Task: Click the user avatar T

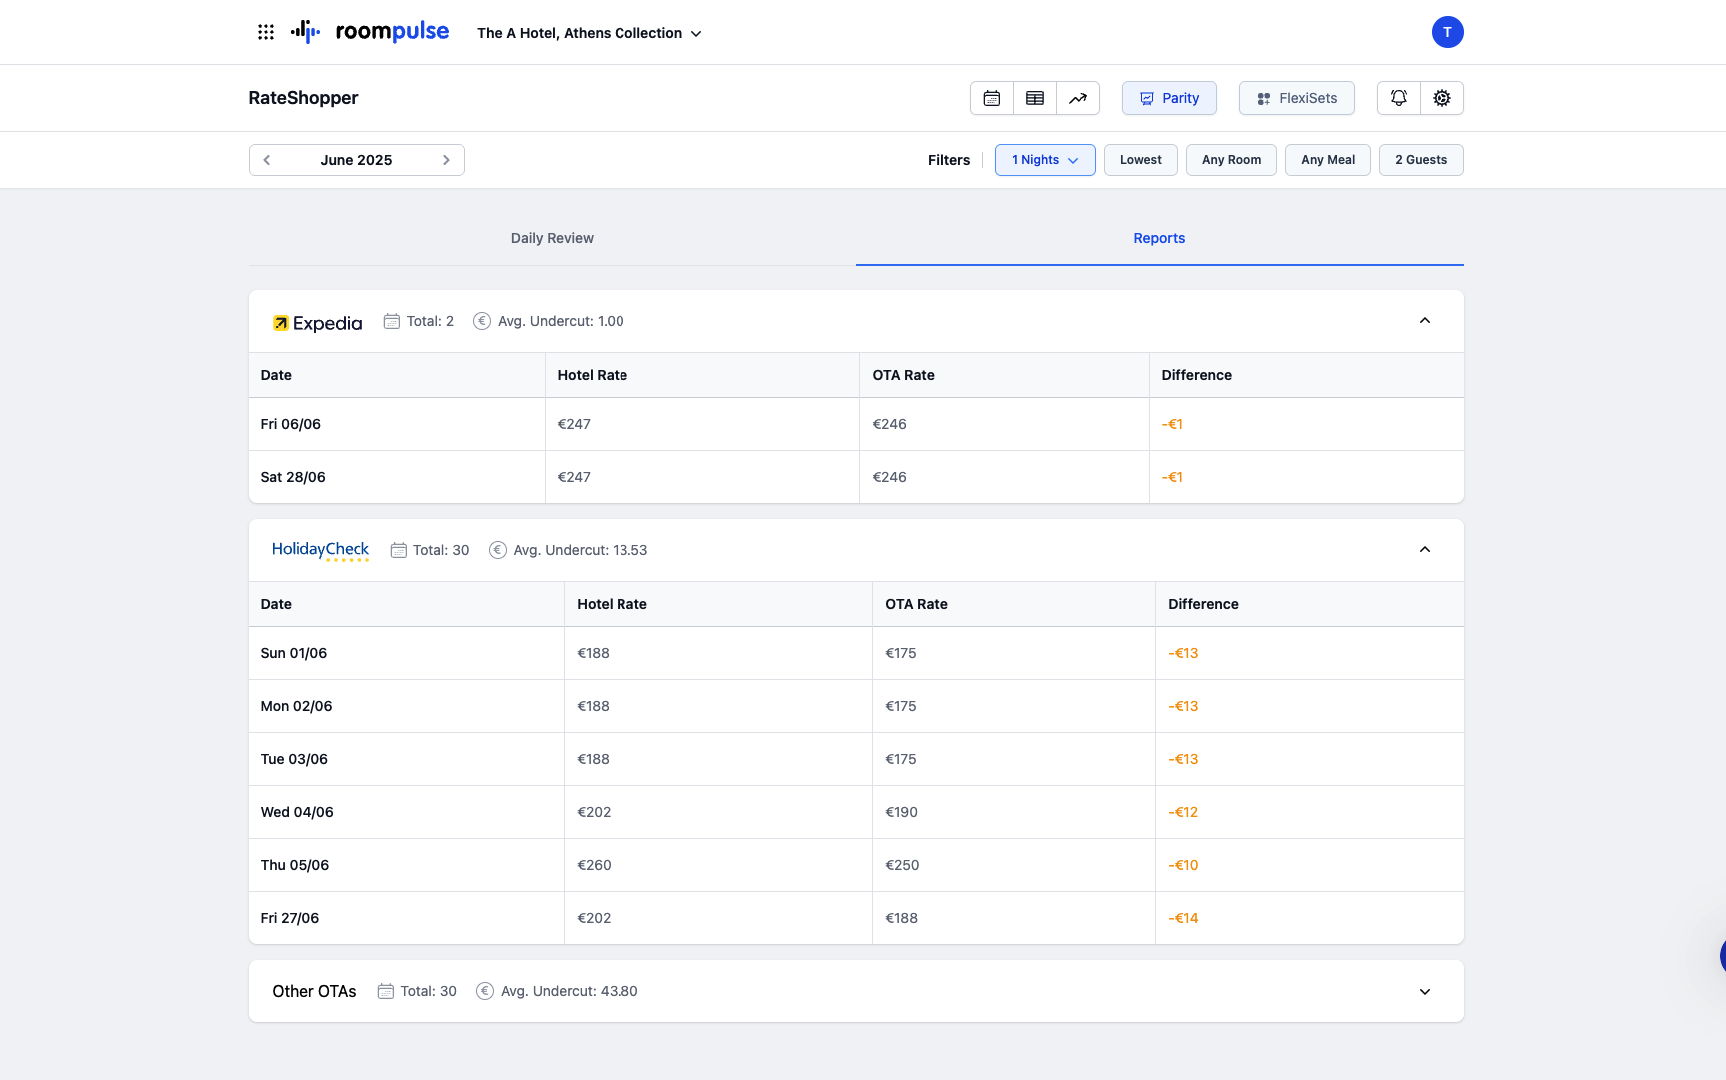Action: [1447, 32]
